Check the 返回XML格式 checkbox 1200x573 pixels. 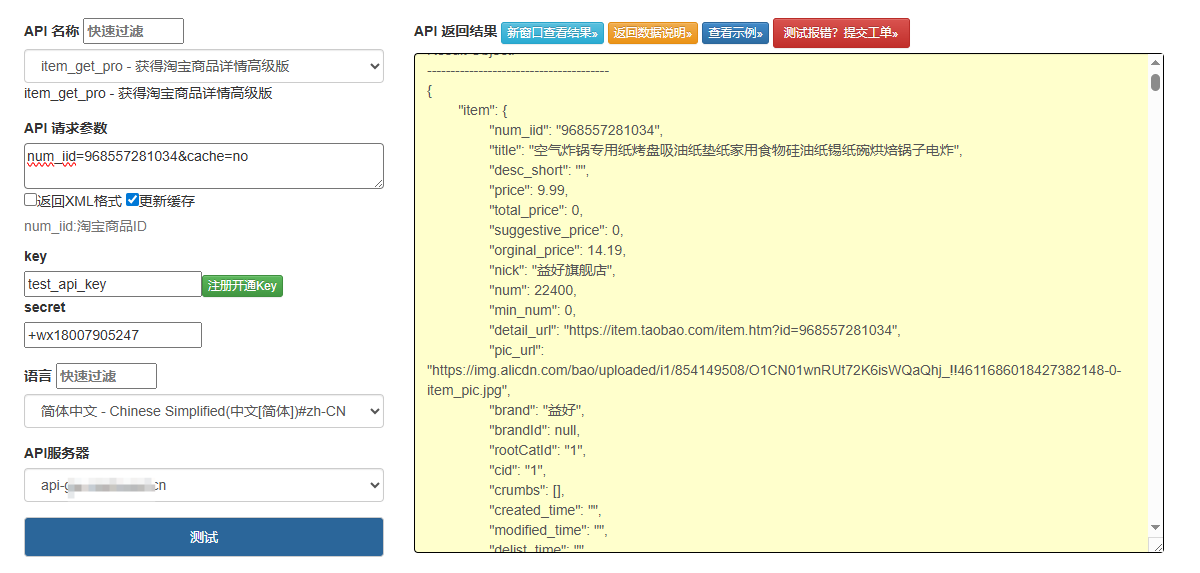pyautogui.click(x=30, y=200)
